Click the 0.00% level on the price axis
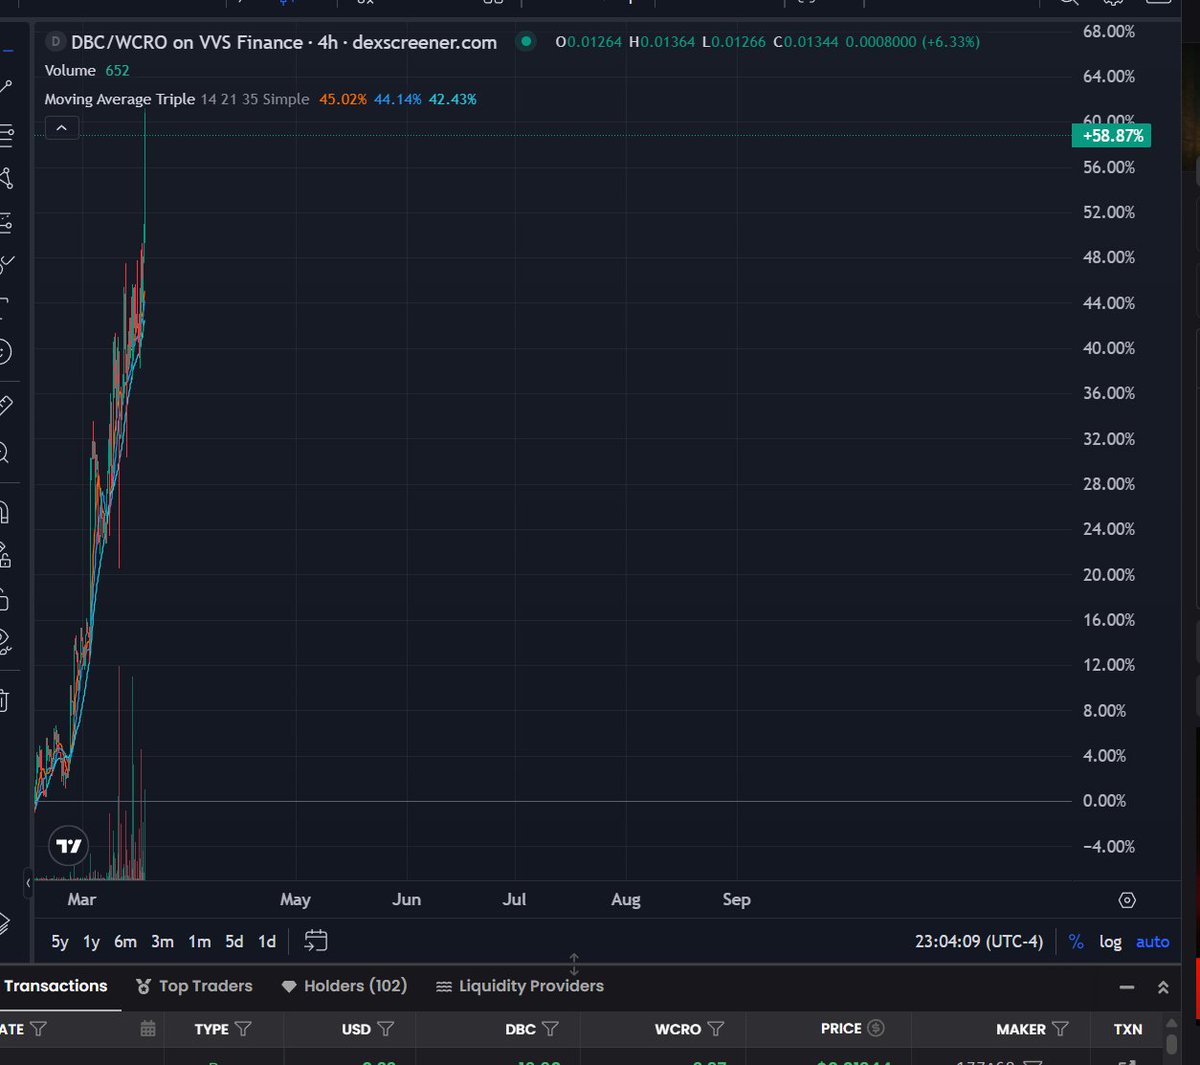Image resolution: width=1200 pixels, height=1065 pixels. coord(1104,801)
